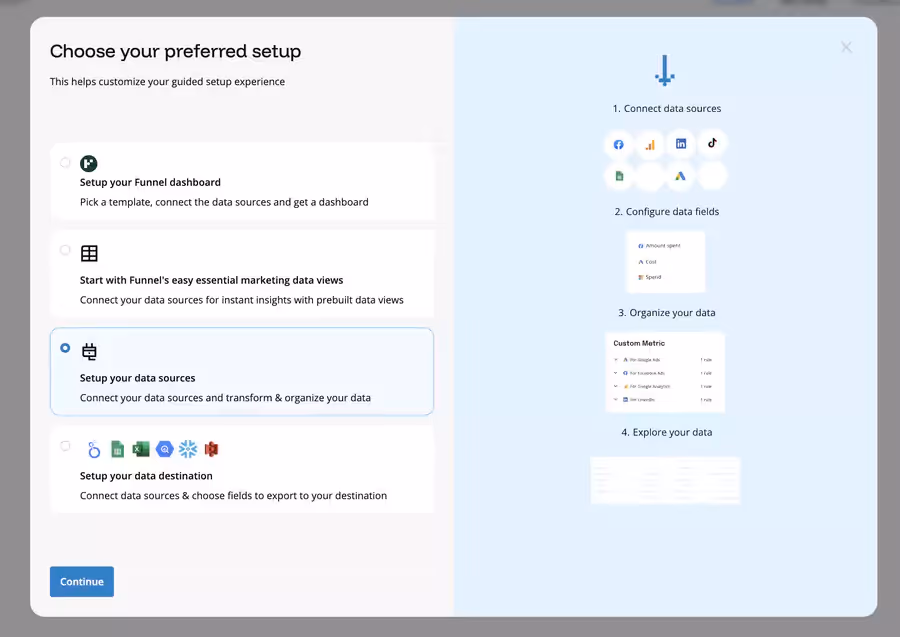Screen dimensions: 900x637
Task: Click the '4. Explore your data' step label
Action: coord(666,432)
